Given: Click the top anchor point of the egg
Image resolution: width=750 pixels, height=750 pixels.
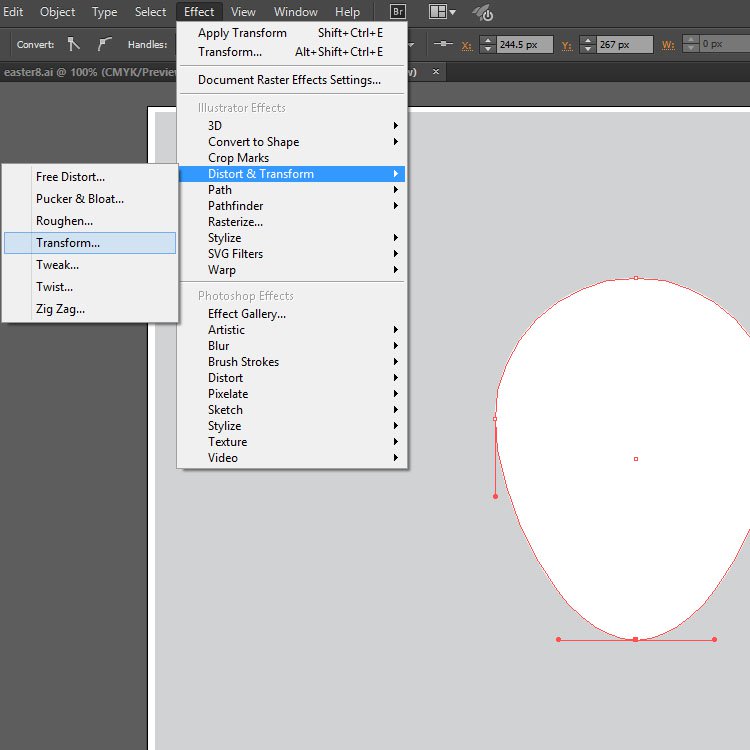Looking at the screenshot, I should [x=636, y=278].
